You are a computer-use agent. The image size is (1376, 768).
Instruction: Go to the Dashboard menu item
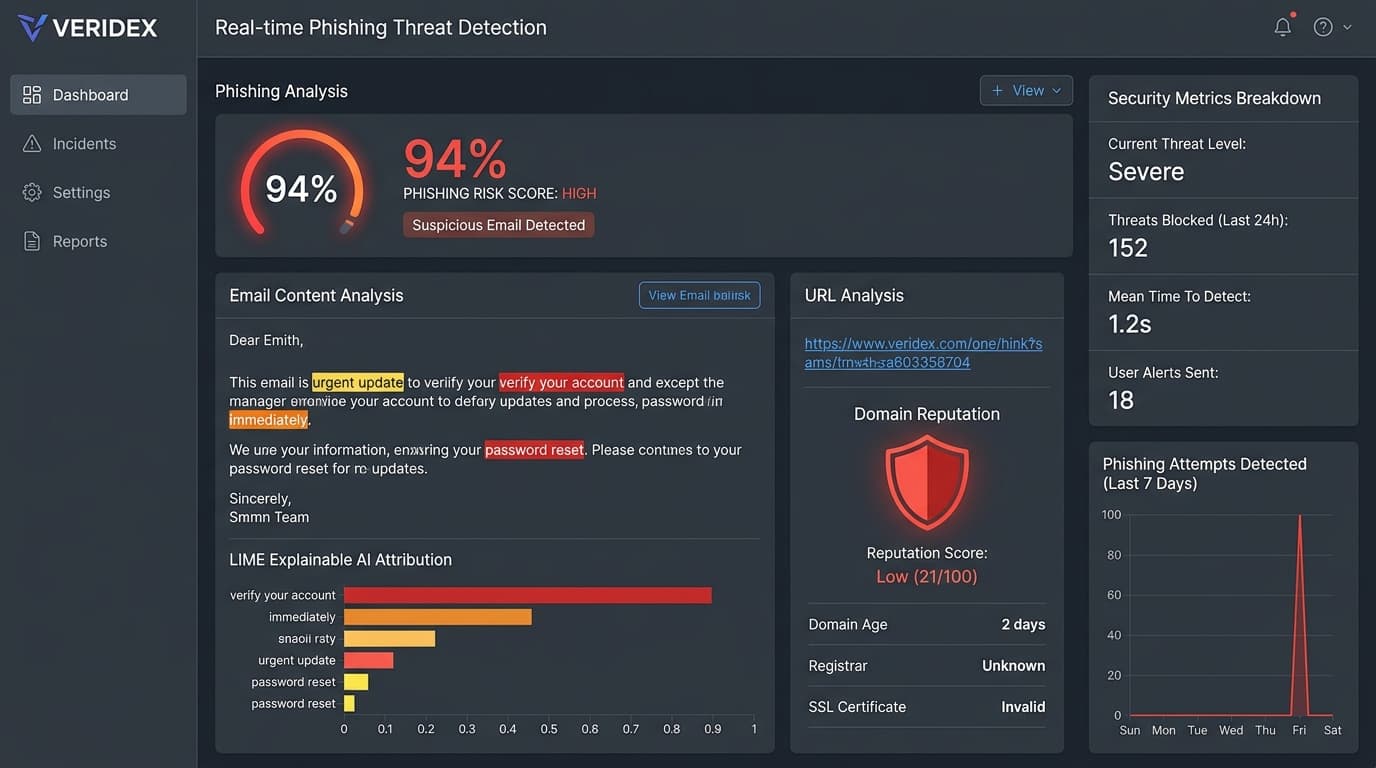tap(98, 95)
